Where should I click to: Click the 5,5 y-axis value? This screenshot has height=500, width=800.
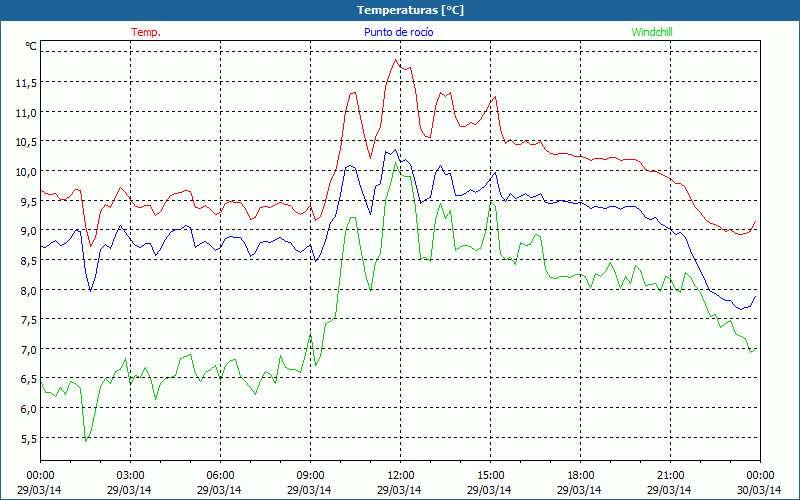click(28, 439)
